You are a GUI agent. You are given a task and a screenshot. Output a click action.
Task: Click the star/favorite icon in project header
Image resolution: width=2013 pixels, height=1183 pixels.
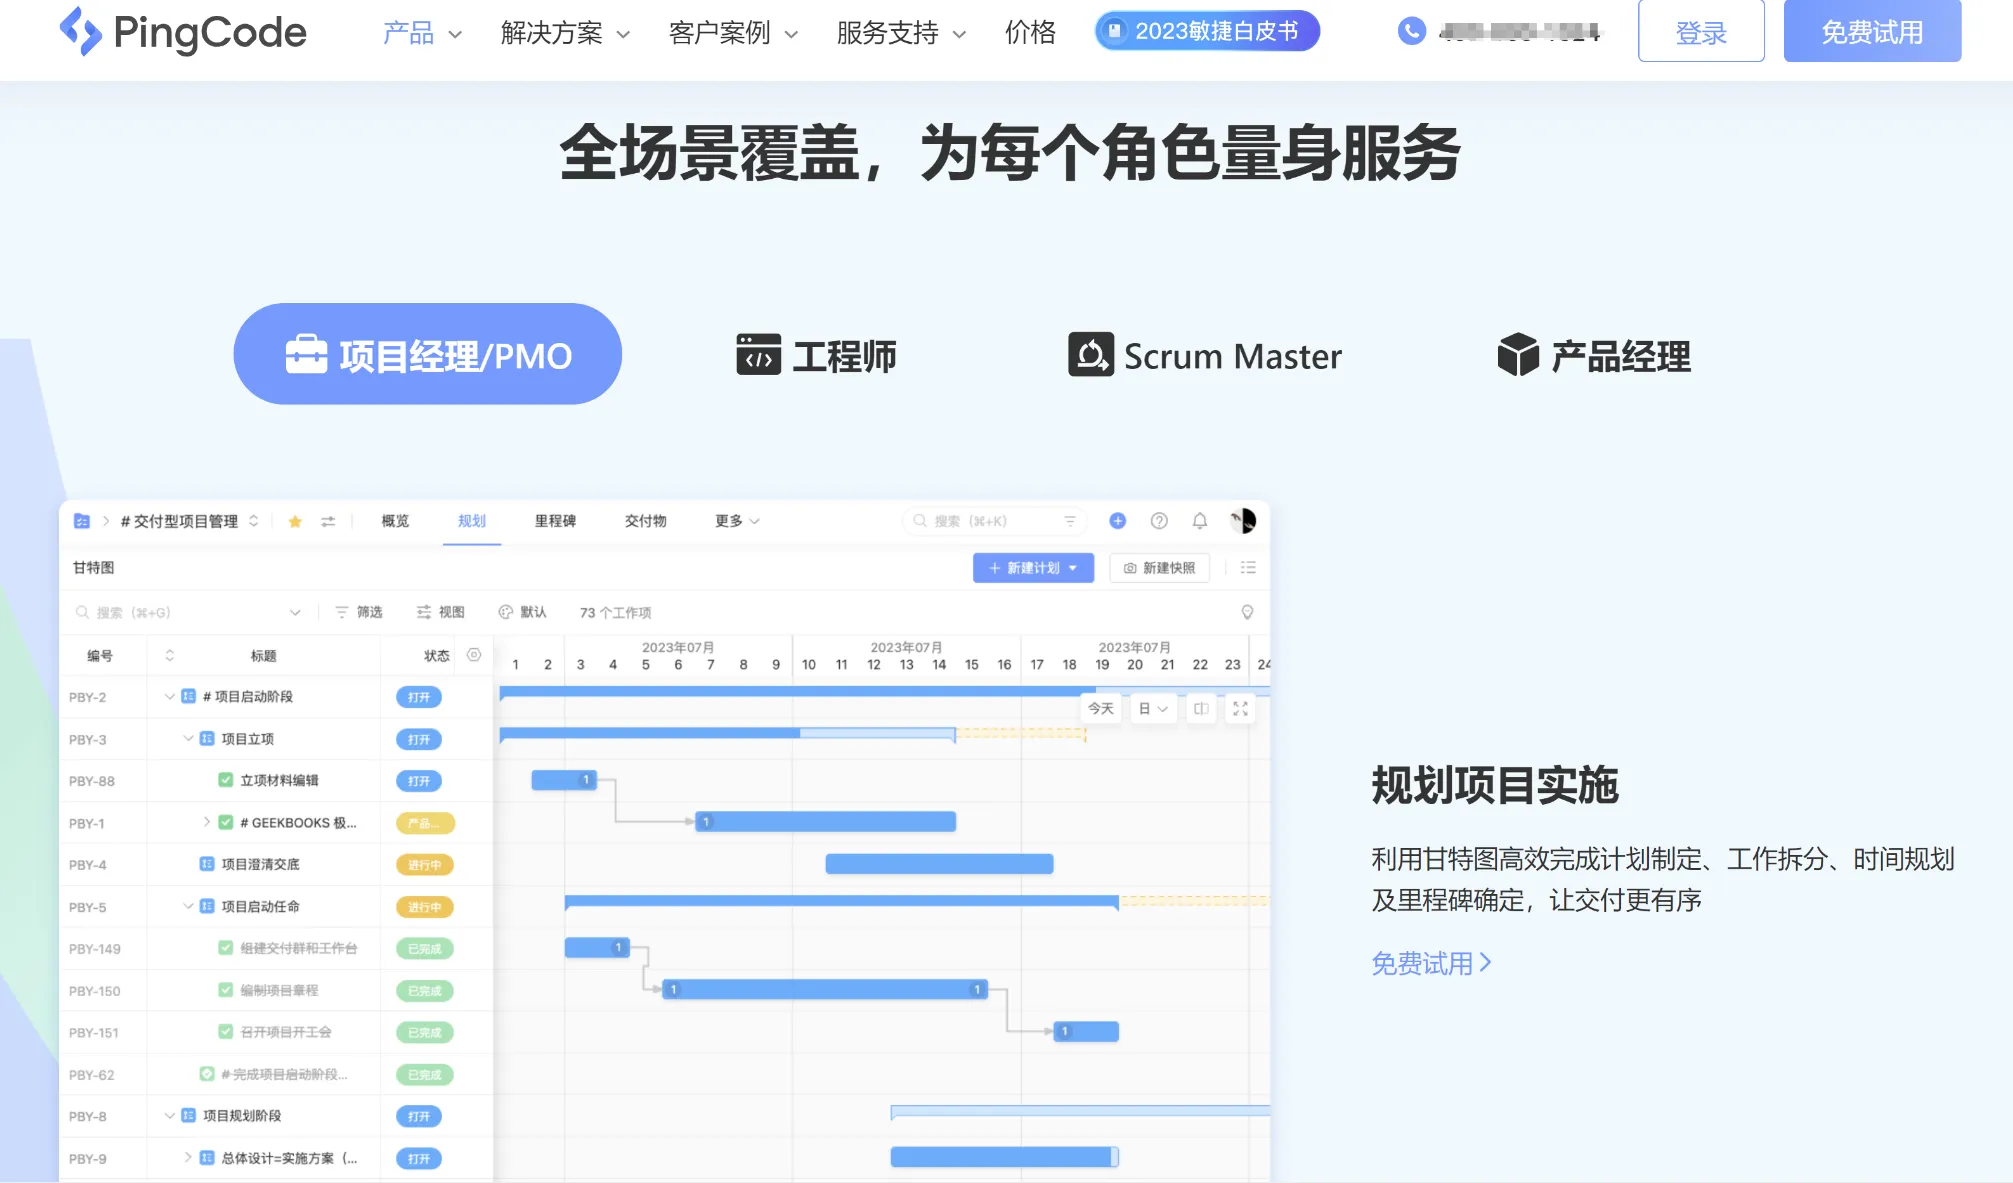[x=294, y=522]
